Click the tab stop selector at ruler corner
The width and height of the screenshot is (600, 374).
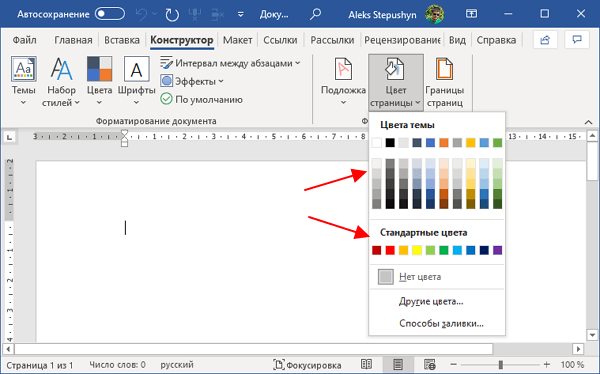tap(9, 137)
